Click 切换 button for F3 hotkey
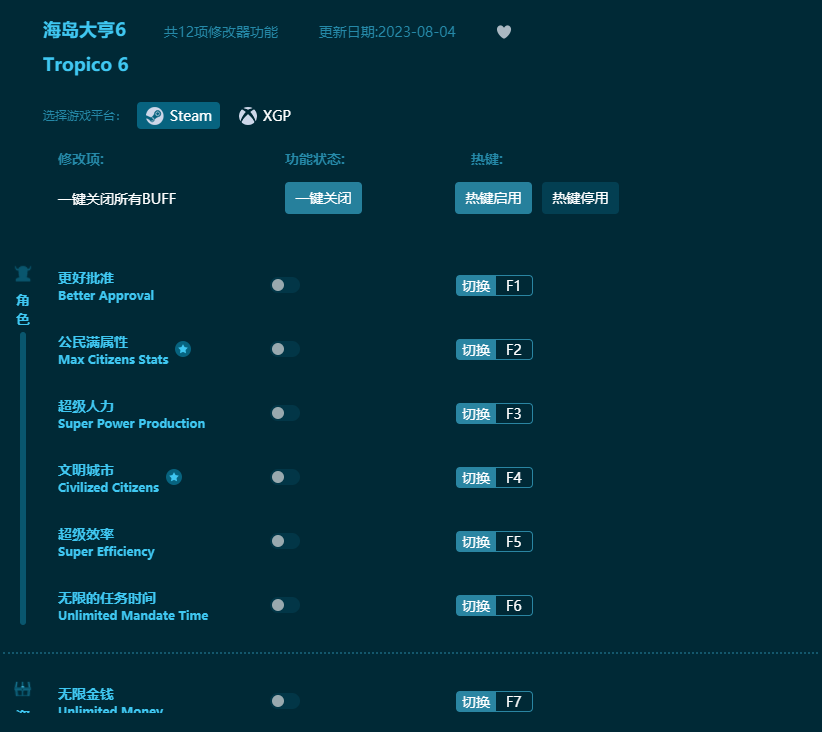 pyautogui.click(x=476, y=414)
